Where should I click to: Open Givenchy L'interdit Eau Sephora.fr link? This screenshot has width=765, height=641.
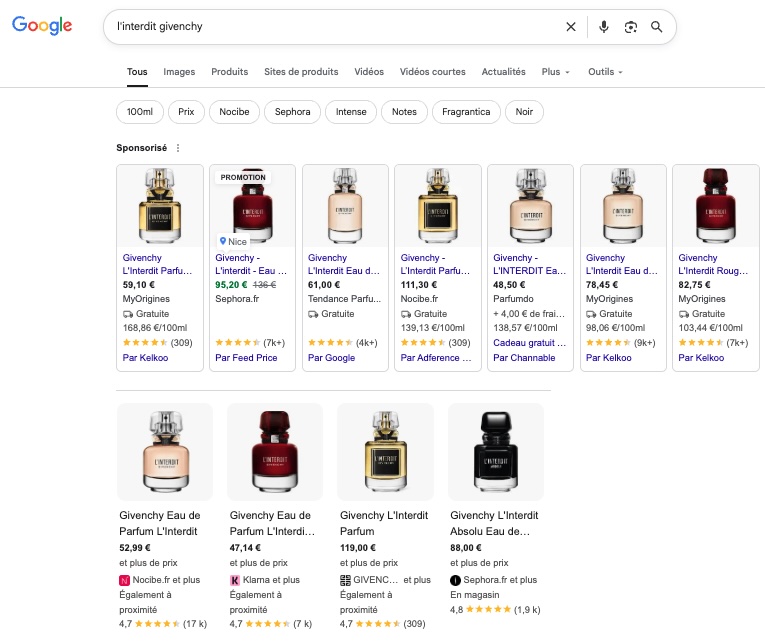pos(251,264)
